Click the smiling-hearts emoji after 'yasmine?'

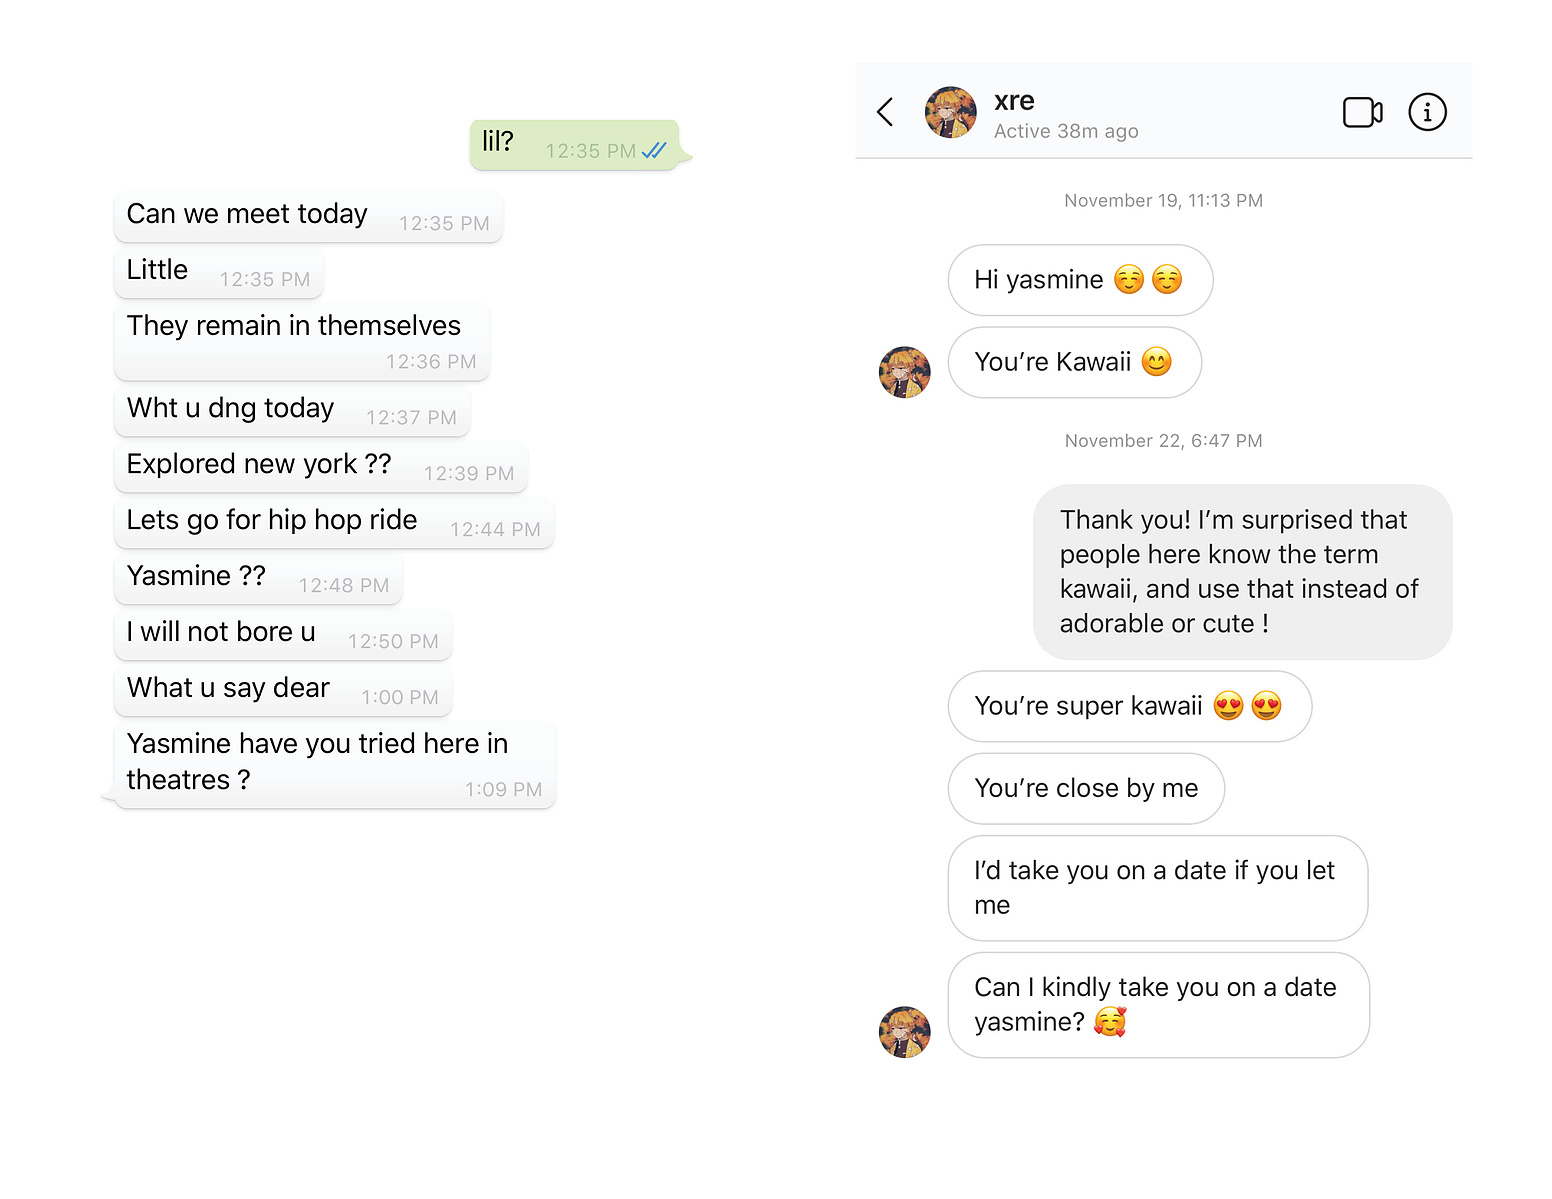[1110, 1022]
